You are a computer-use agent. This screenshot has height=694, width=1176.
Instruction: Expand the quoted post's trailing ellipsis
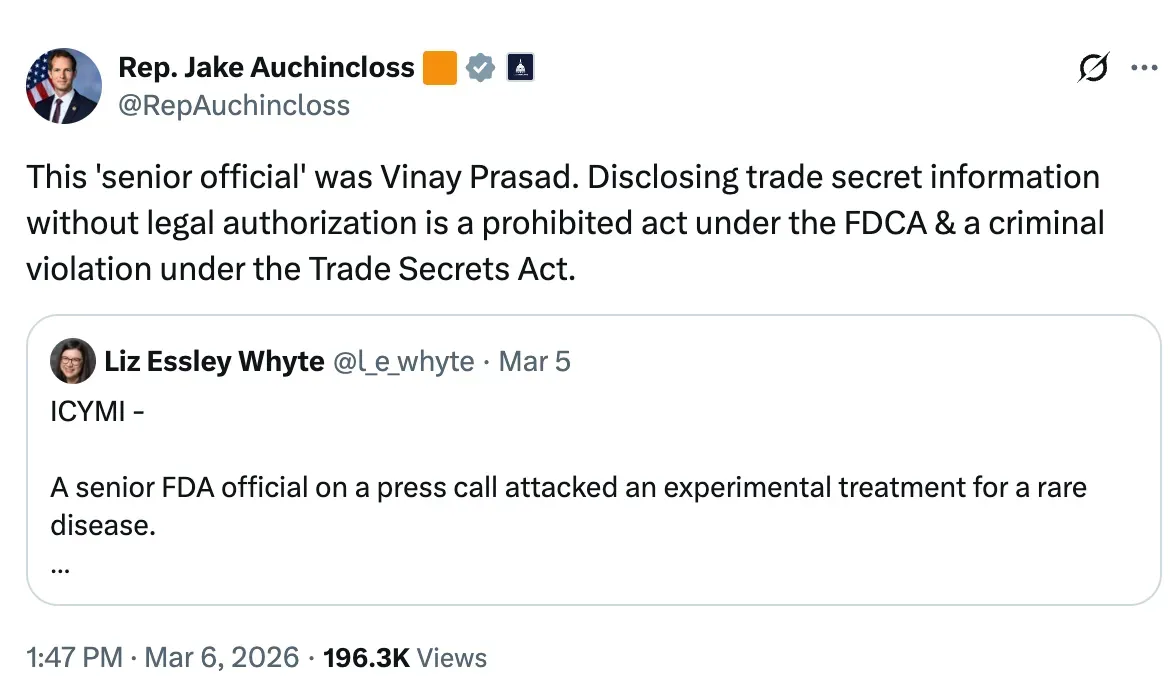click(x=59, y=568)
